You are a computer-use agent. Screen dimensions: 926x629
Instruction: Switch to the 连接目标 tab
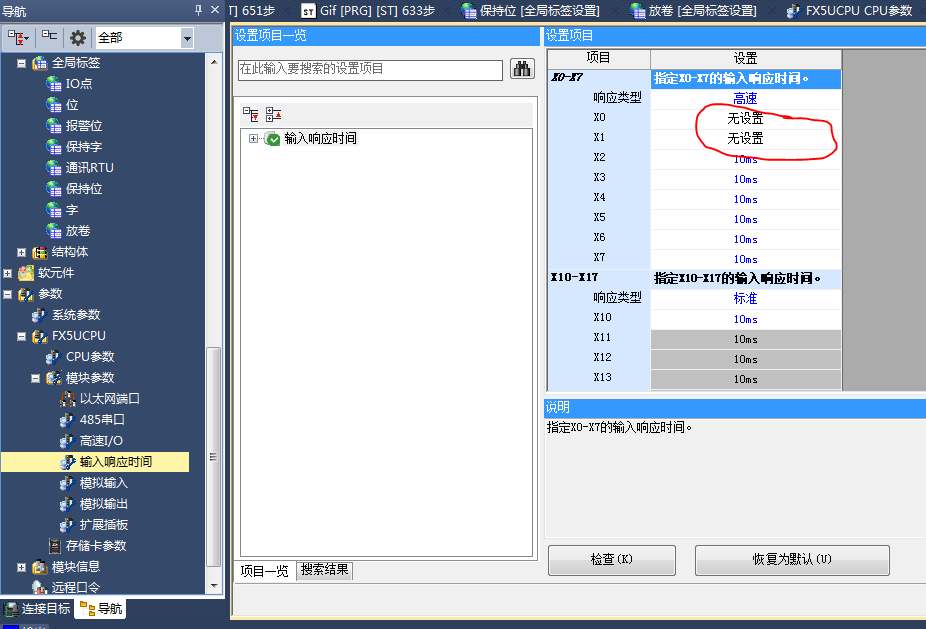coord(38,608)
